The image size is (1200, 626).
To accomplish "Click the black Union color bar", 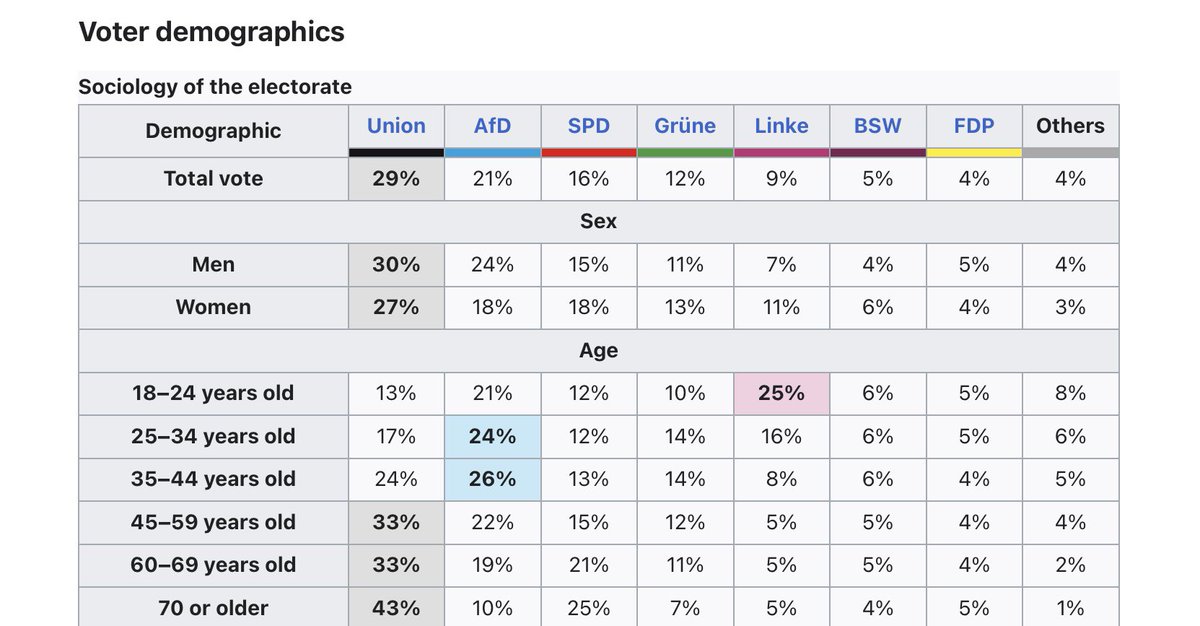I will 396,153.
